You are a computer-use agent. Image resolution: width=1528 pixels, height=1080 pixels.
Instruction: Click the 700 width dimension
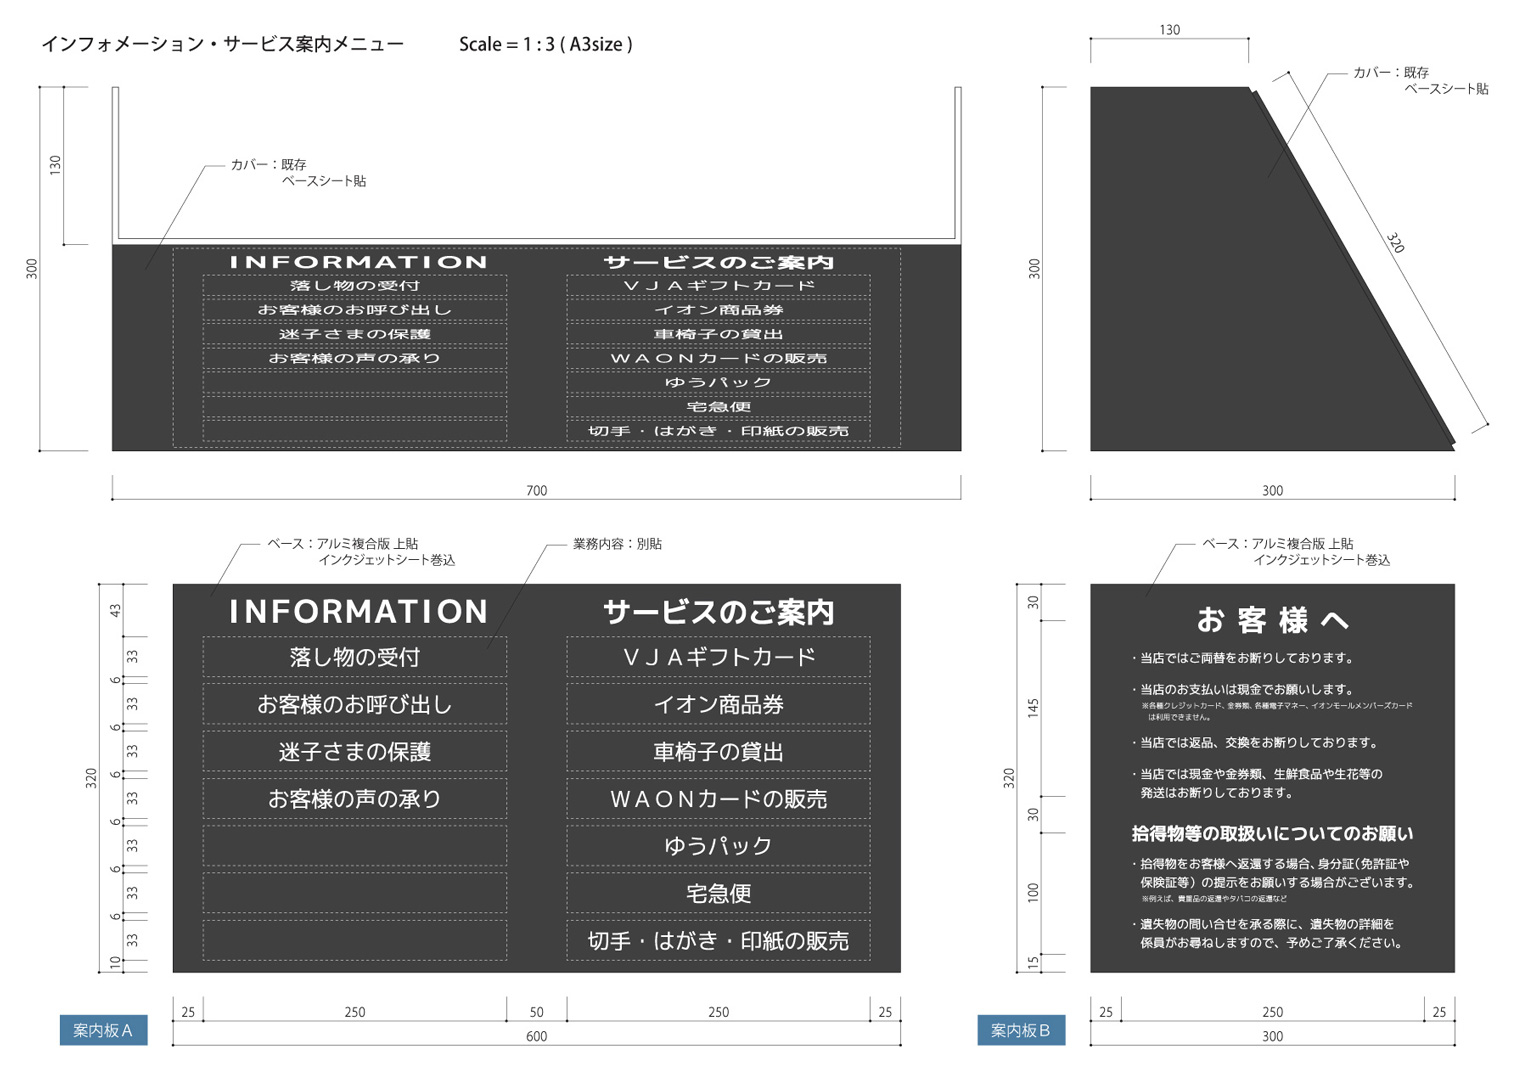click(x=536, y=490)
